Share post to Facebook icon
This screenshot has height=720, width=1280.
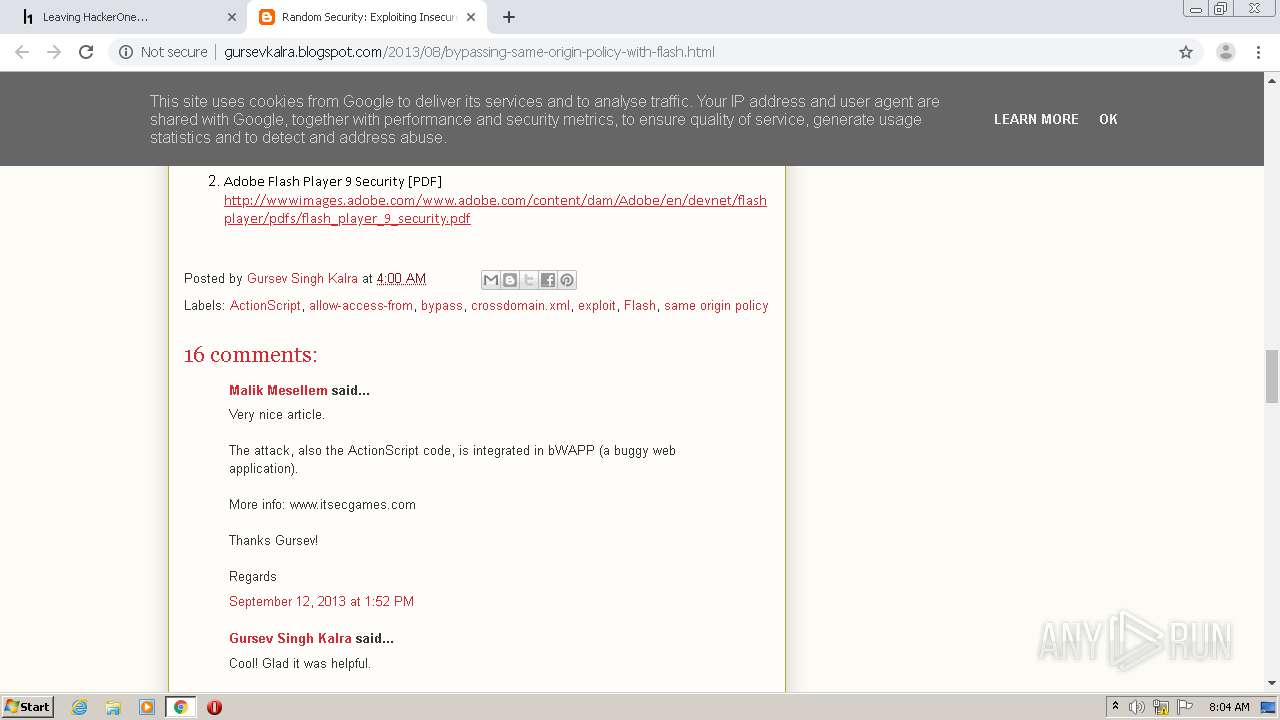(x=548, y=280)
